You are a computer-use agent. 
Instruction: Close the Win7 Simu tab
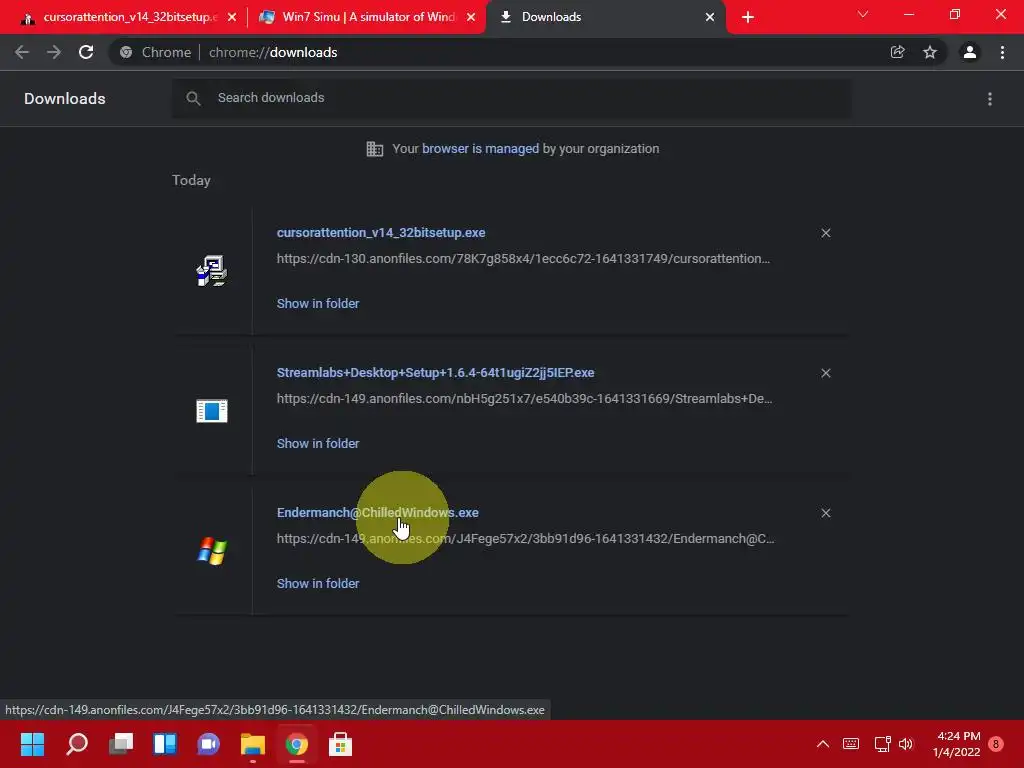coord(471,18)
